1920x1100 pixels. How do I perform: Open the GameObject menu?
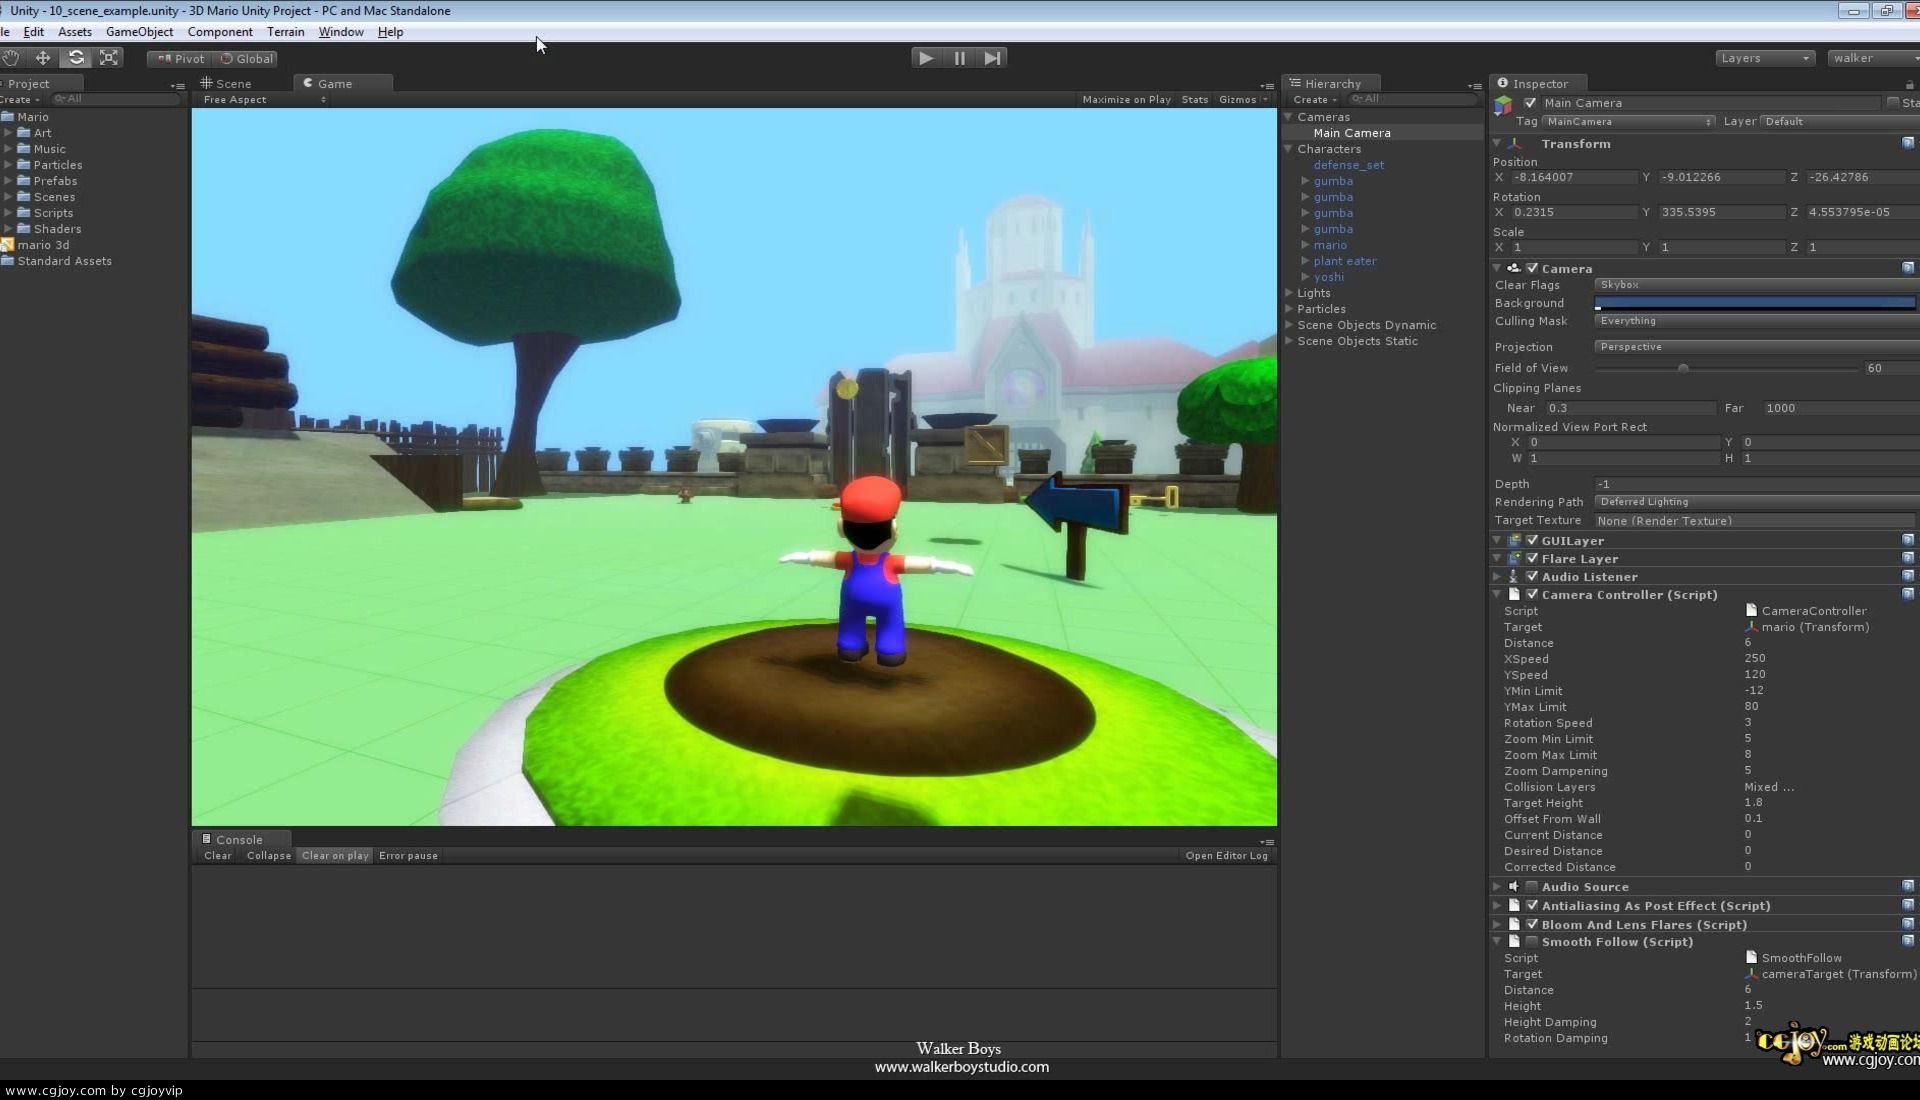(x=139, y=32)
